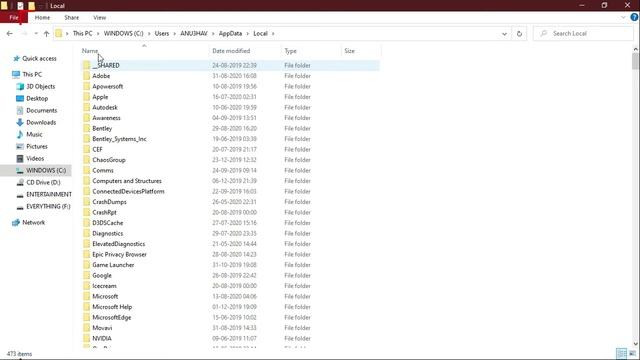Select the Computers and Structures folder
Viewport: 640px width, 360px height.
point(127,181)
